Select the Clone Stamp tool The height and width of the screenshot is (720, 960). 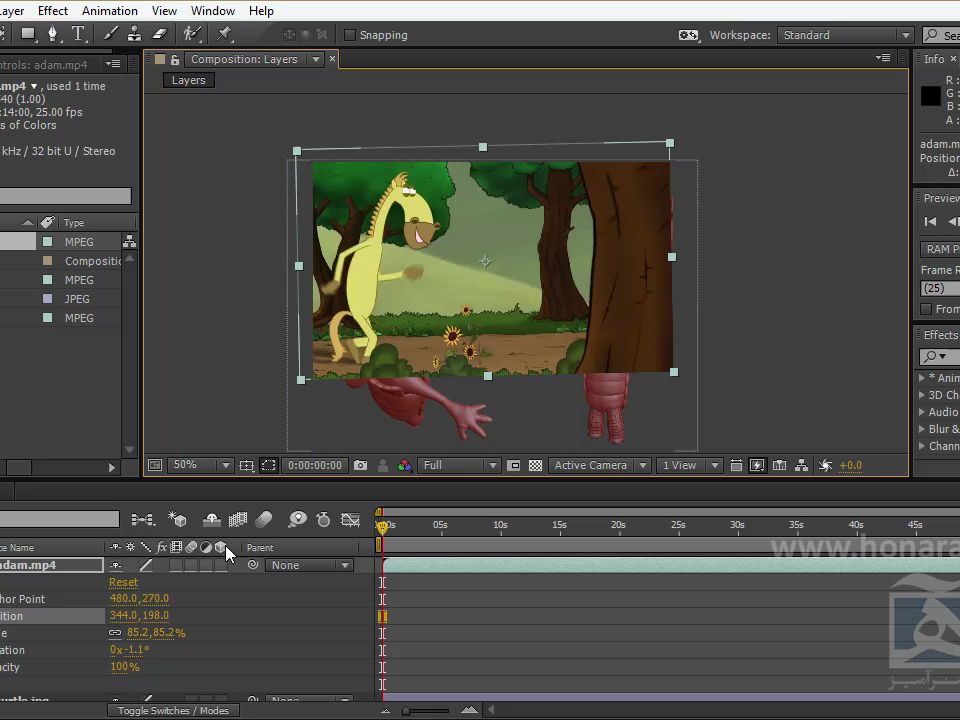point(134,34)
